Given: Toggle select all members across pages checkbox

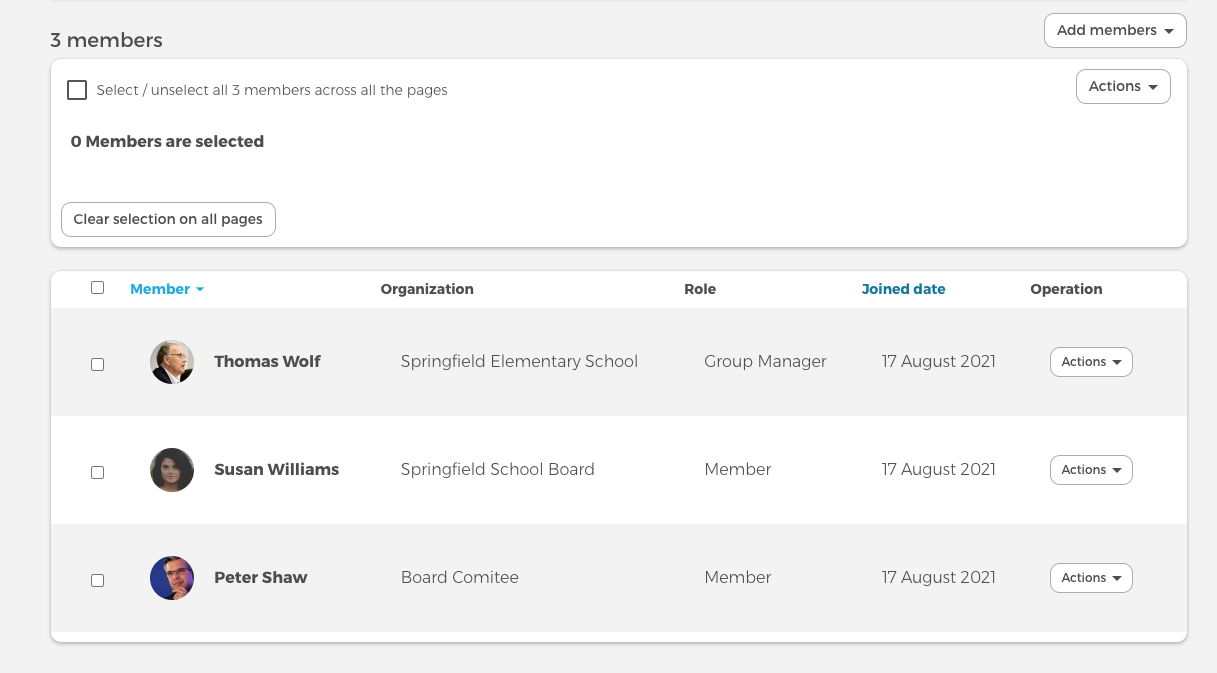Looking at the screenshot, I should pyautogui.click(x=77, y=90).
